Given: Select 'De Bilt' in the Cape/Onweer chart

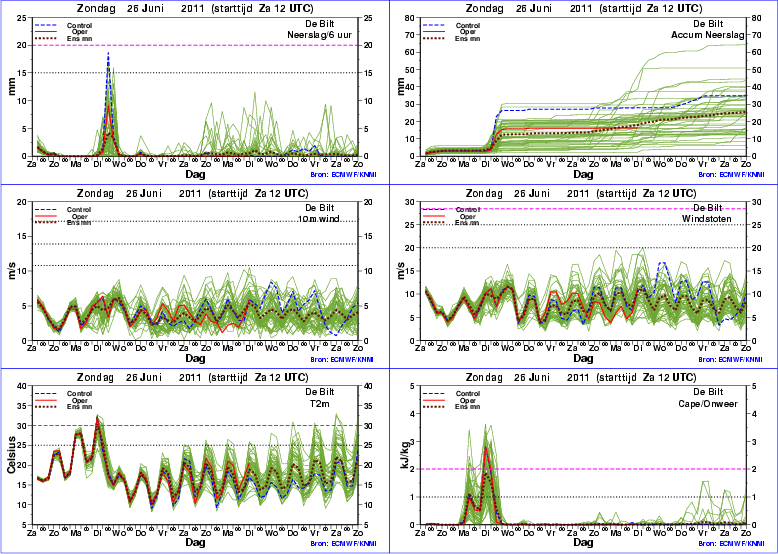Looking at the screenshot, I should [708, 392].
